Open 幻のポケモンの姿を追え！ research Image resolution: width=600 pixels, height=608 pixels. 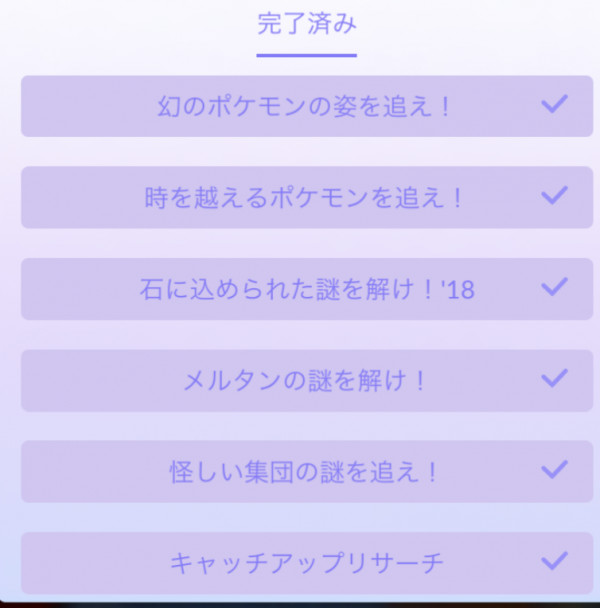pyautogui.click(x=307, y=106)
